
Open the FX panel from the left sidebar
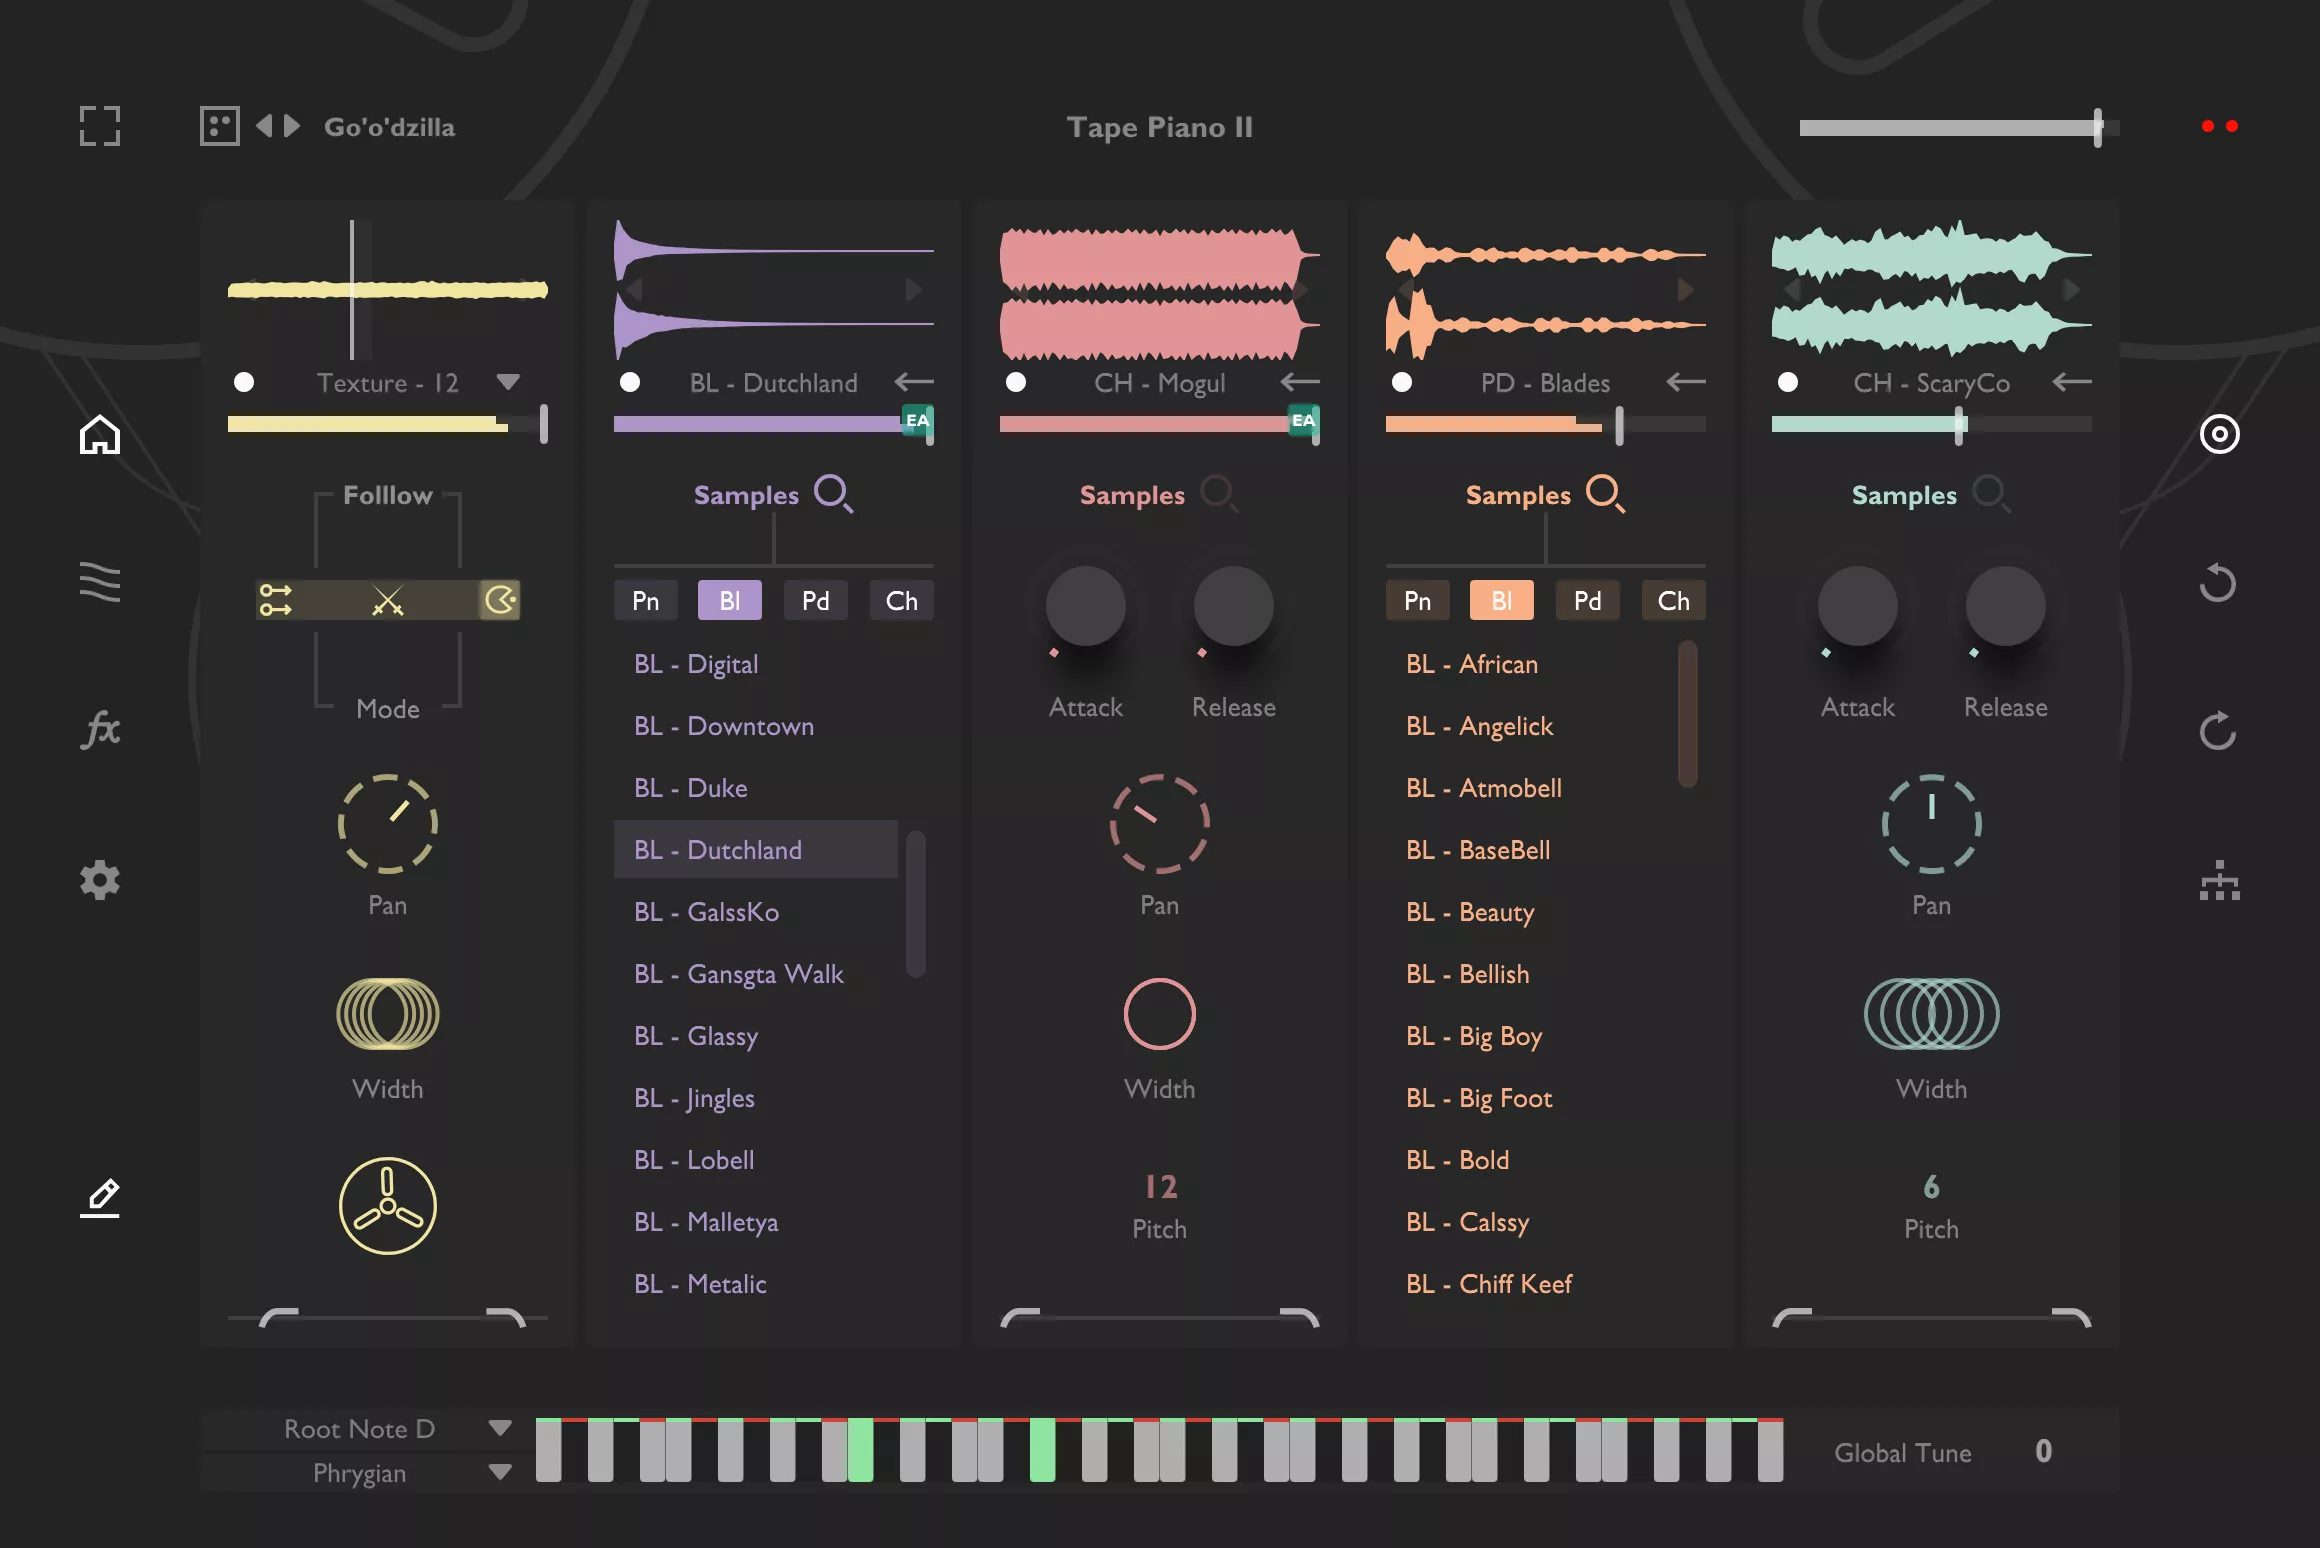tap(100, 730)
